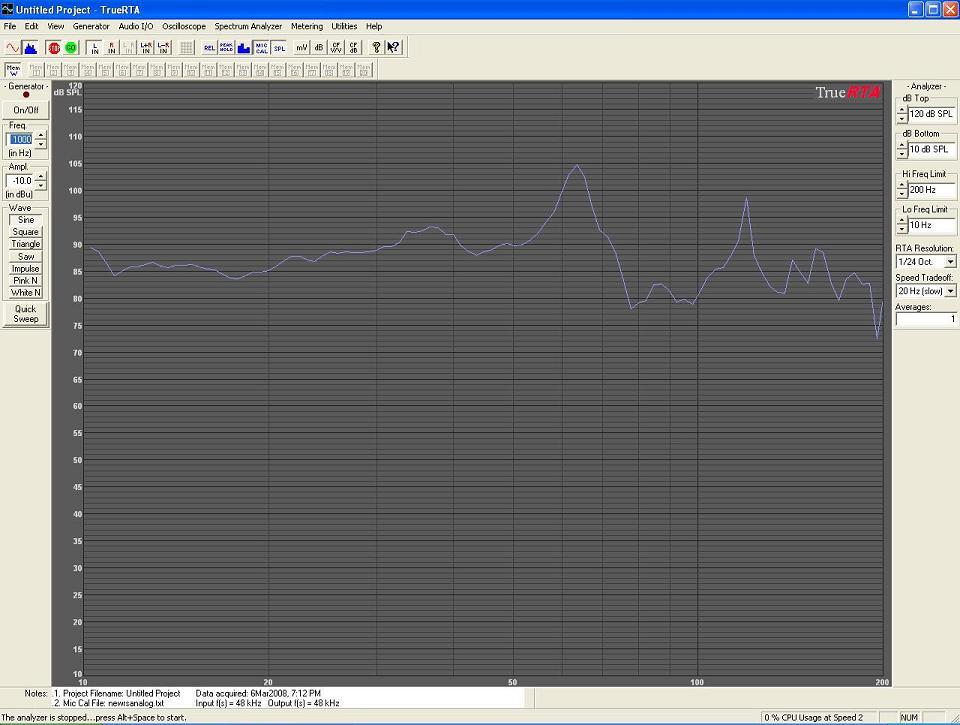Click the Averages input field

(x=925, y=319)
